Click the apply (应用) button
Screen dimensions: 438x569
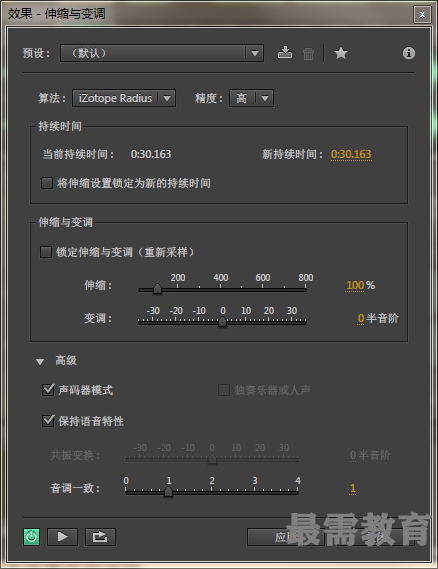286,537
